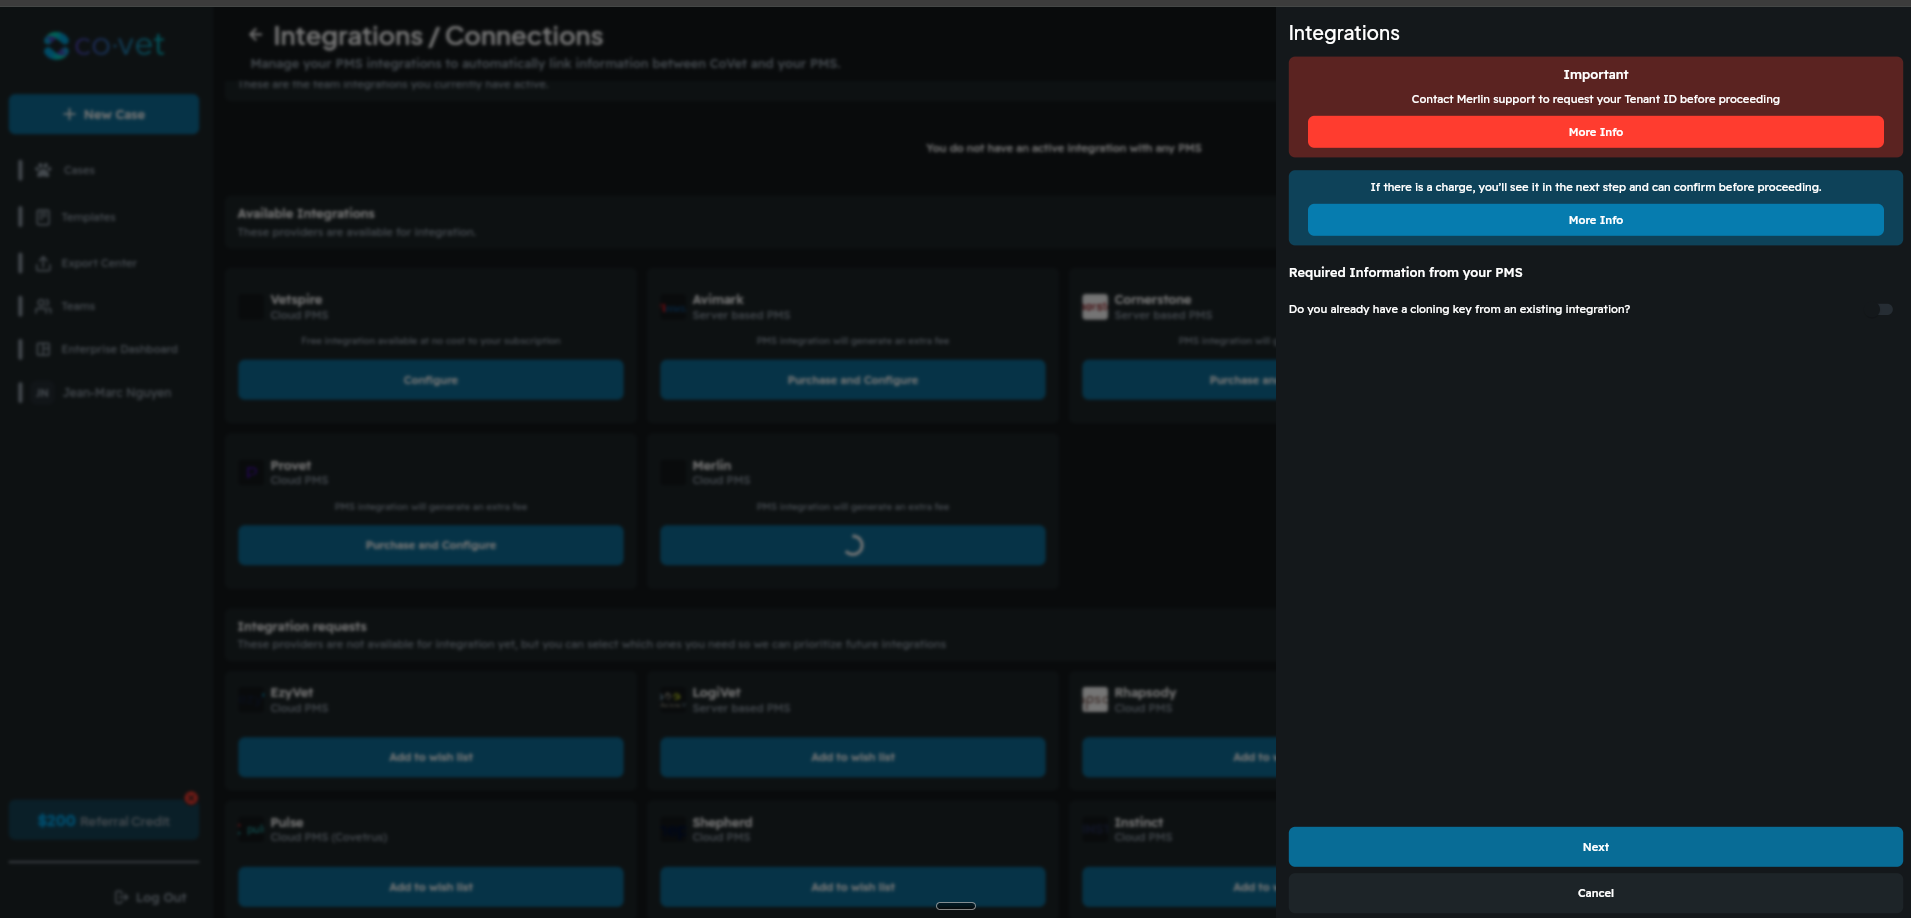Viewport: 1911px width, 918px height.
Task: Add LogiVet to wish list
Action: [x=852, y=757]
